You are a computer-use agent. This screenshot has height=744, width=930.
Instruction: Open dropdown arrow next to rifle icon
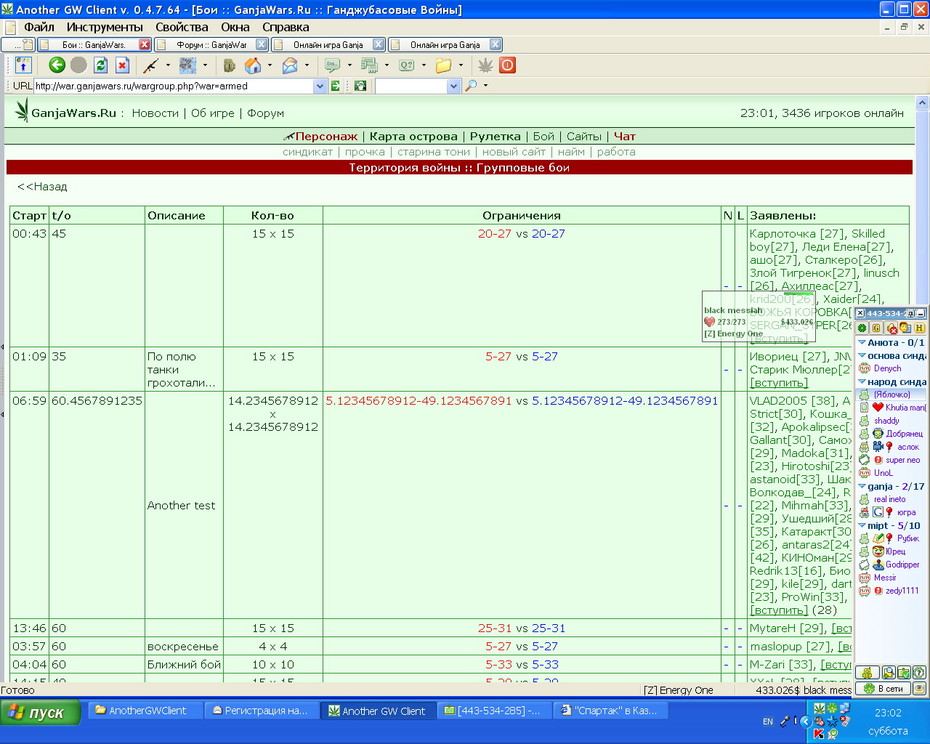click(167, 65)
